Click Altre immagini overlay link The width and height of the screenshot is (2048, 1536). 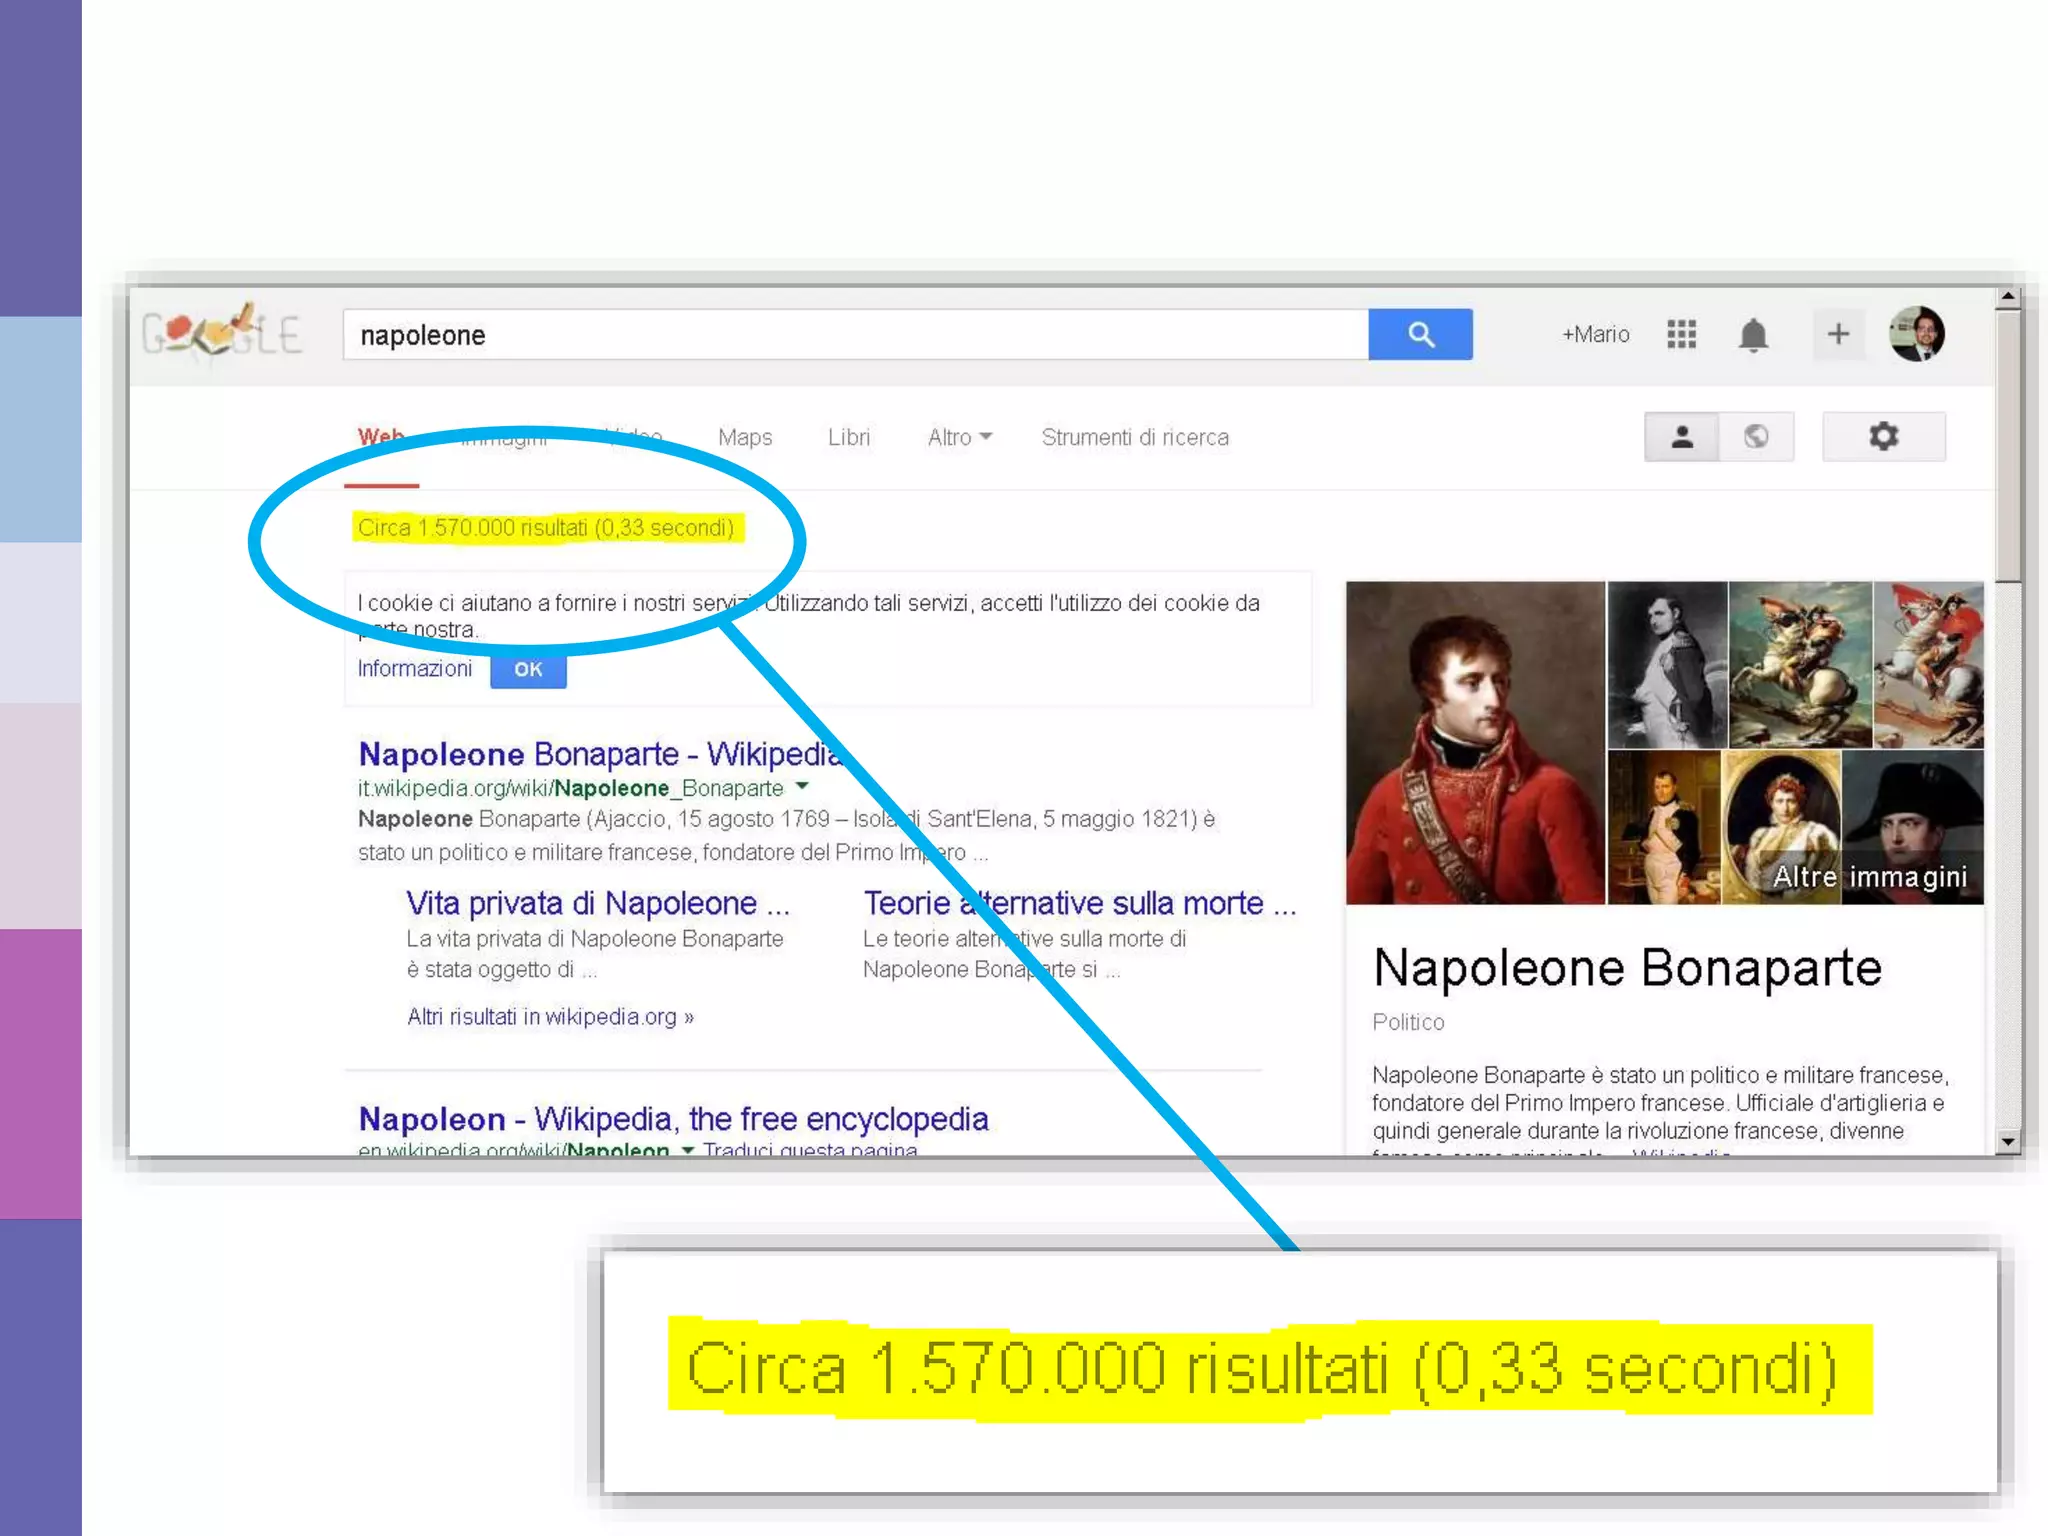click(x=1870, y=876)
